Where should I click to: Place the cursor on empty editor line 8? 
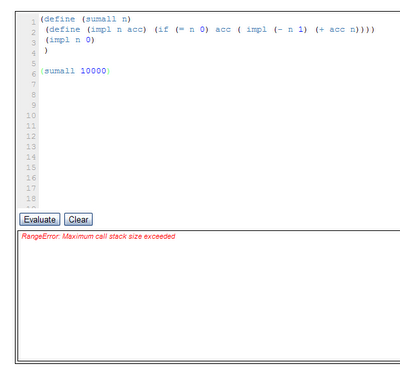point(220,95)
